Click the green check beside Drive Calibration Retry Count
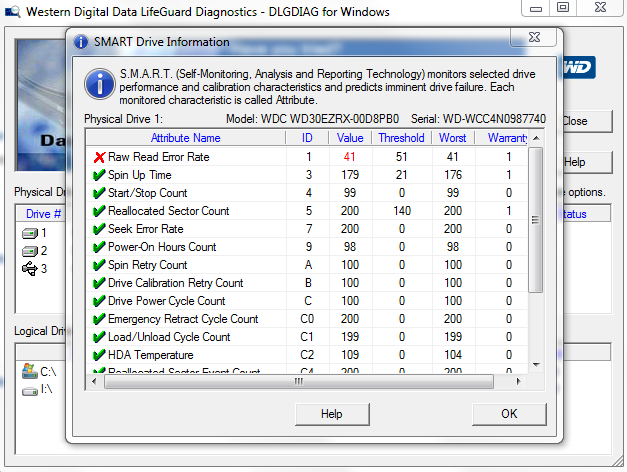This screenshot has height=472, width=627. (99, 283)
